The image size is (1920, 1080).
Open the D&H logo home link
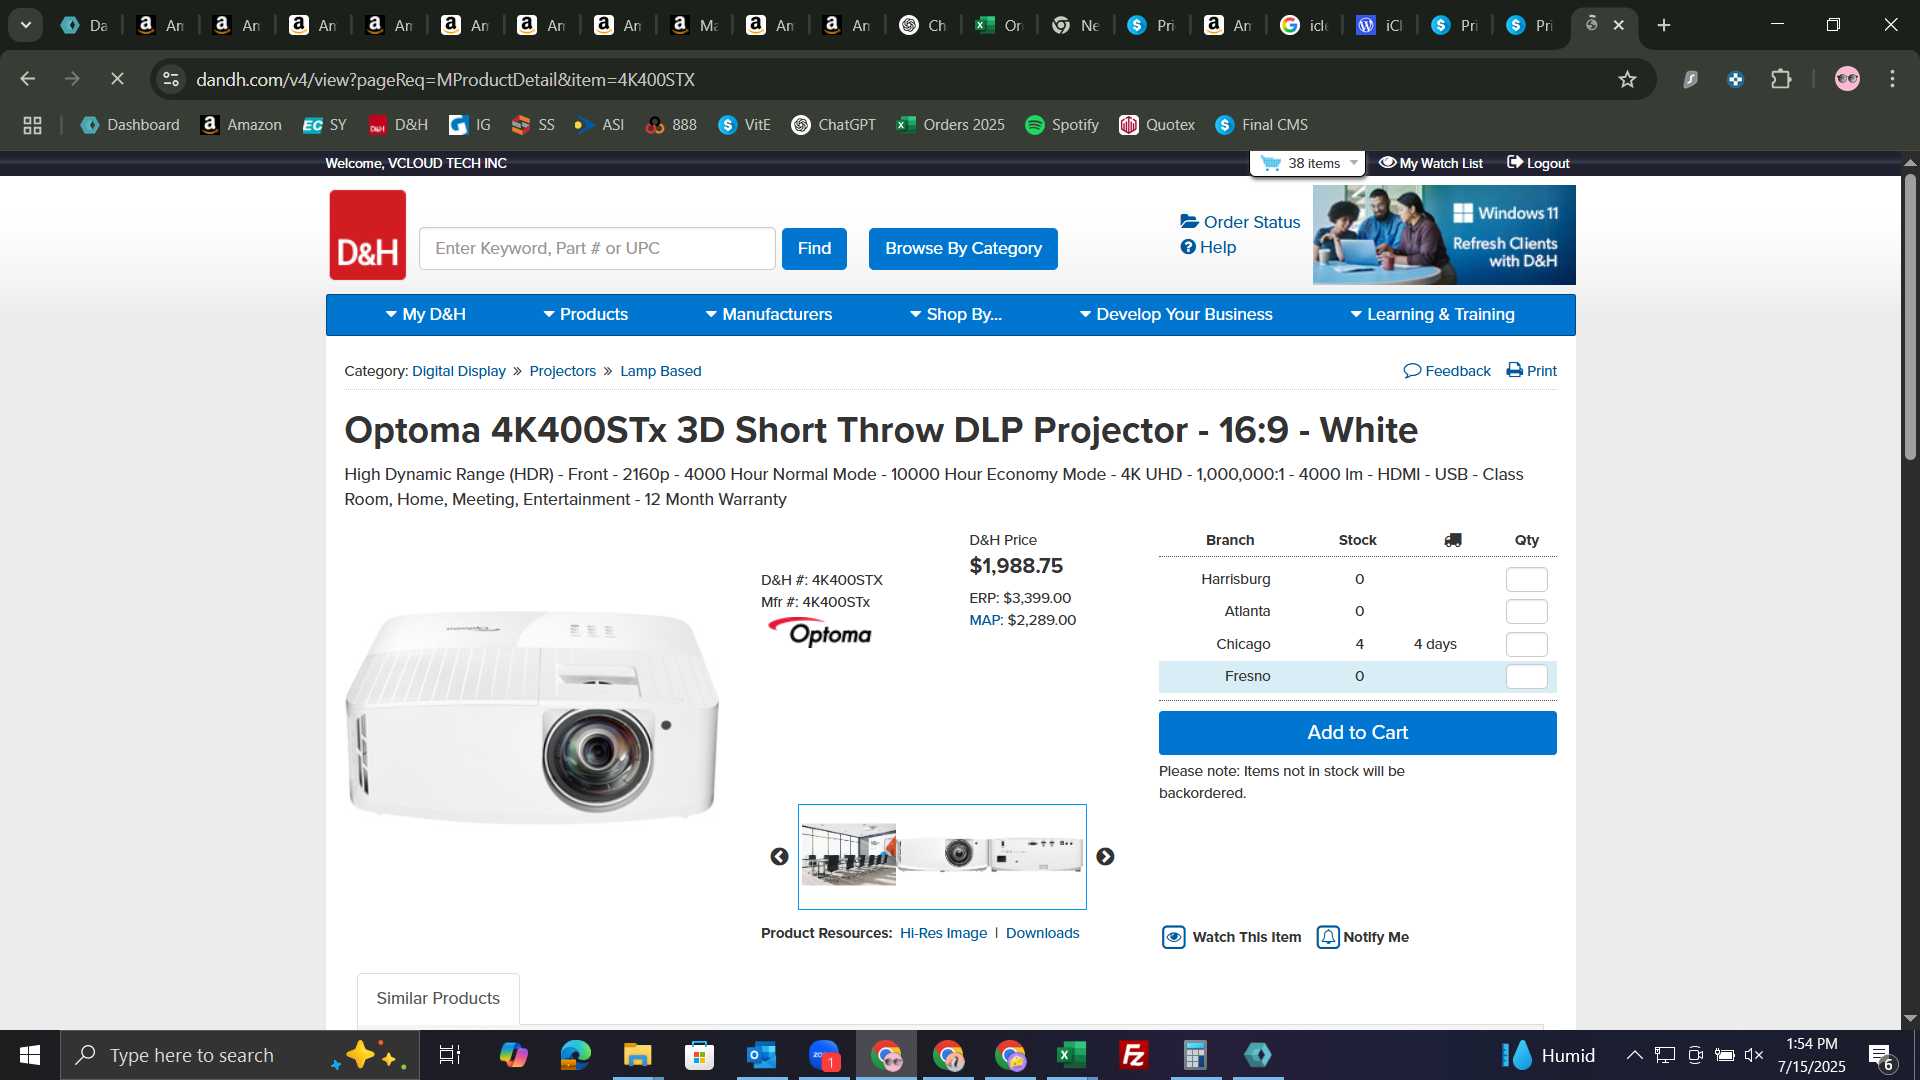click(x=367, y=235)
